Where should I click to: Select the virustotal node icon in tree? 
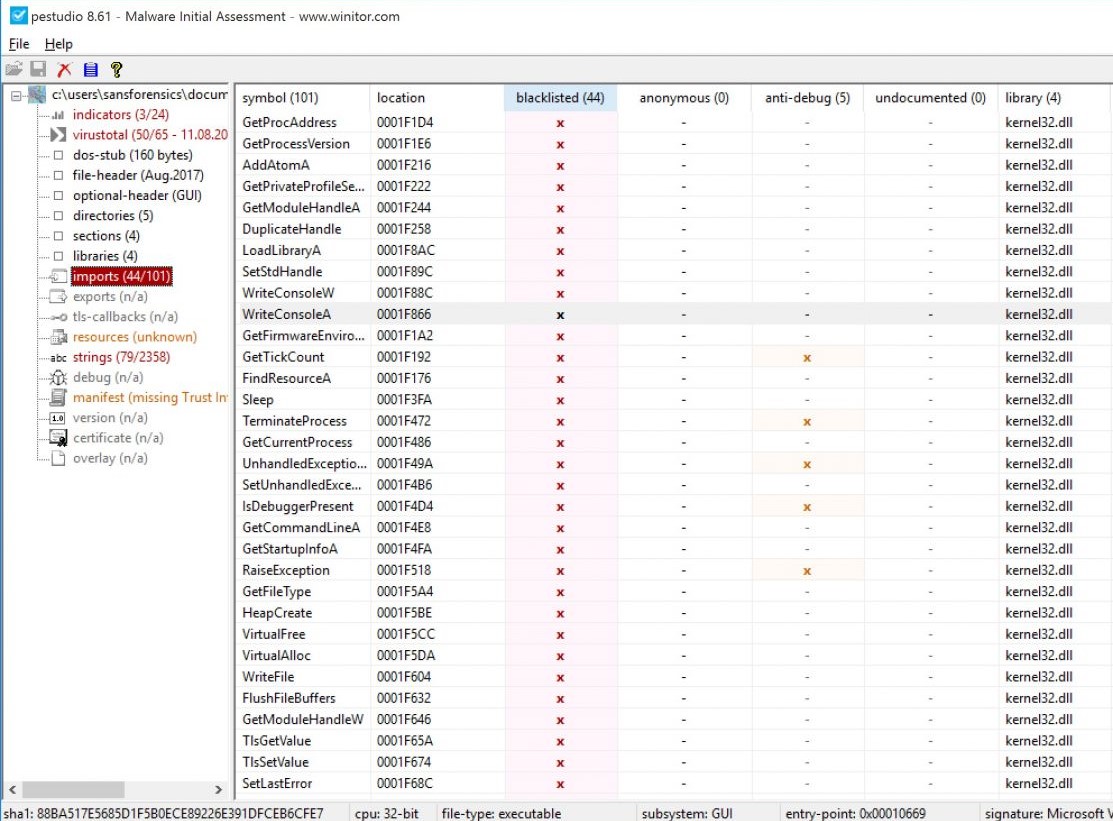(x=57, y=135)
